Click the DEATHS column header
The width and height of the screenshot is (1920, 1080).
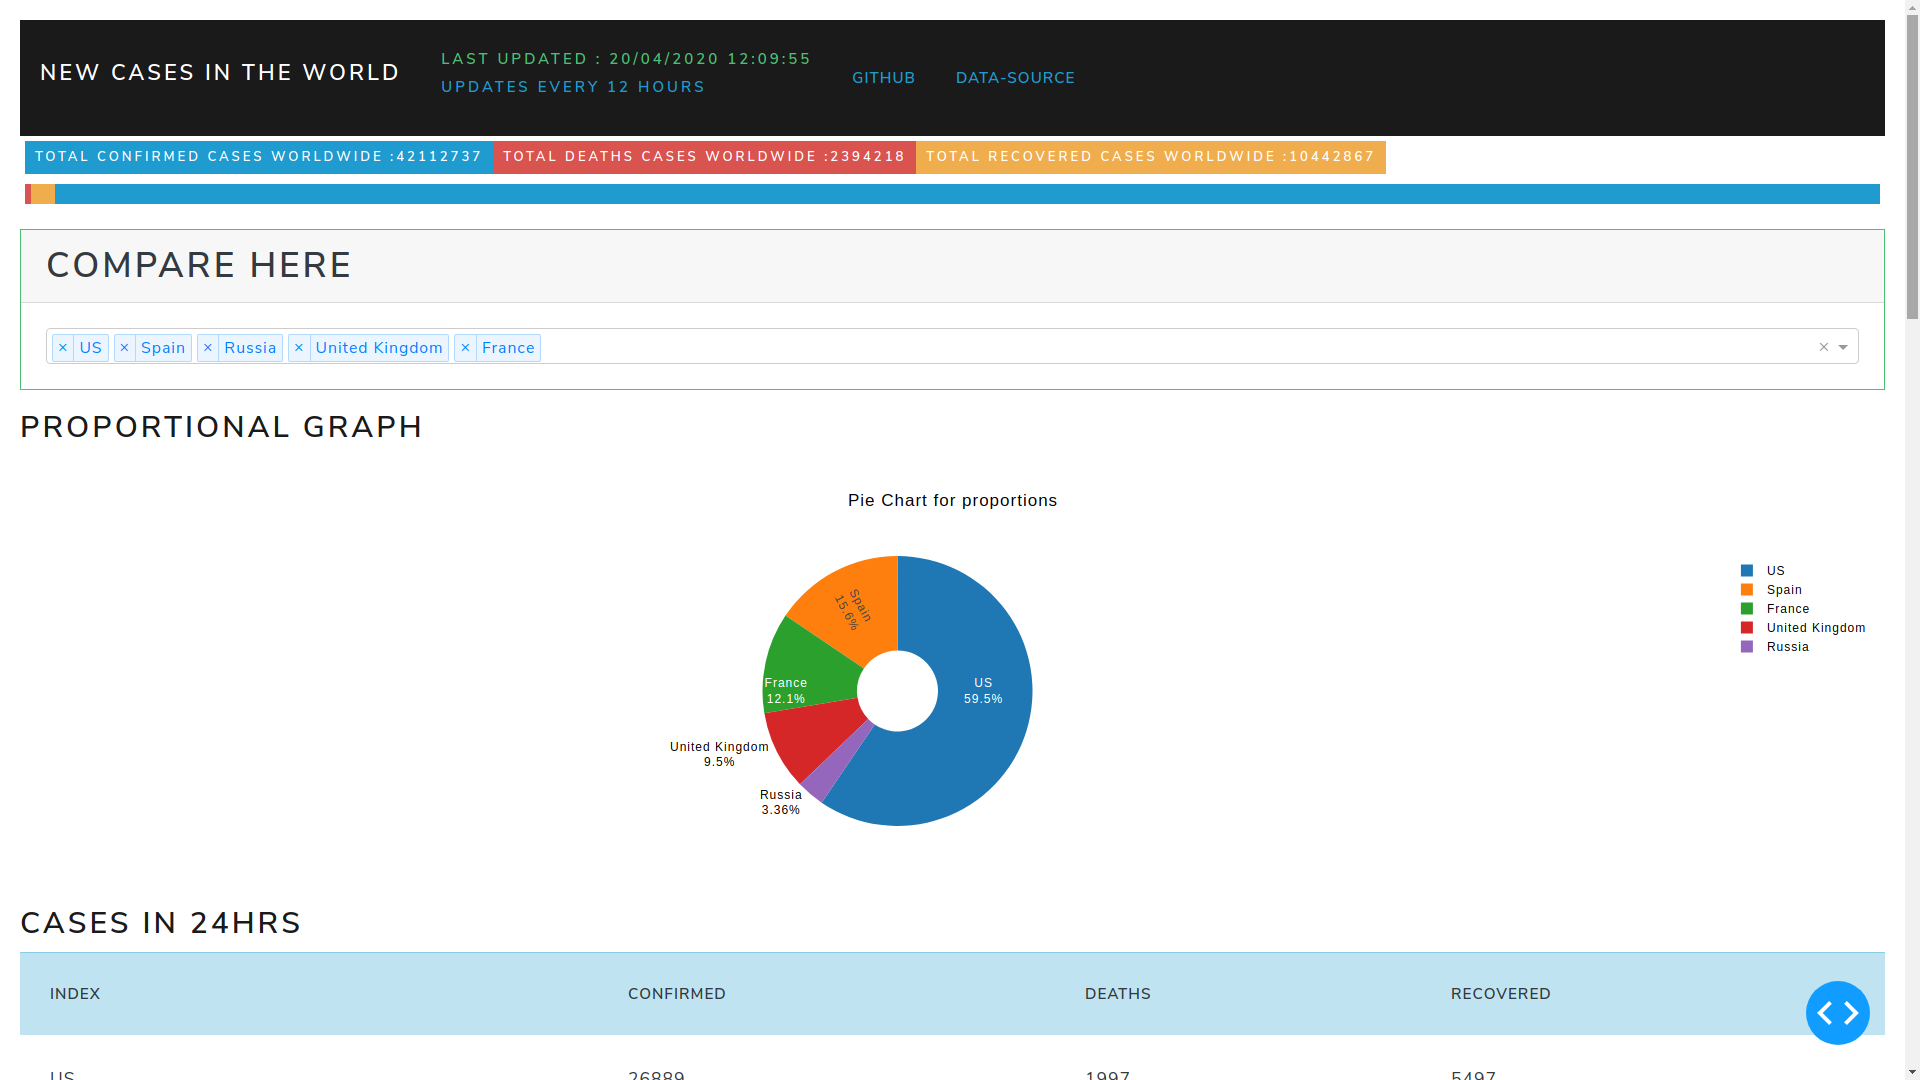(1118, 994)
